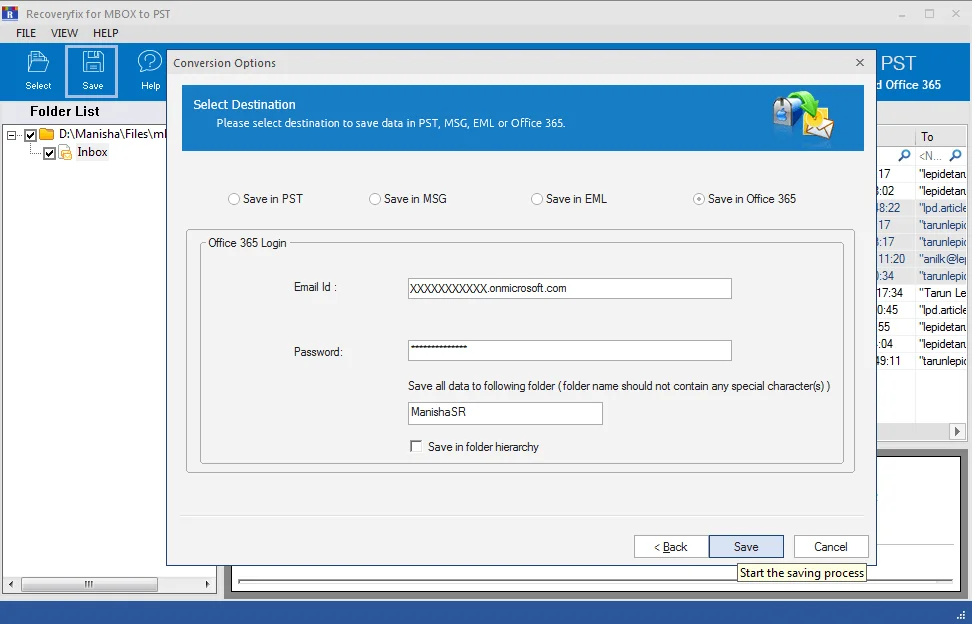Click the folder list scroll right arrow
972x624 pixels.
tap(208, 584)
